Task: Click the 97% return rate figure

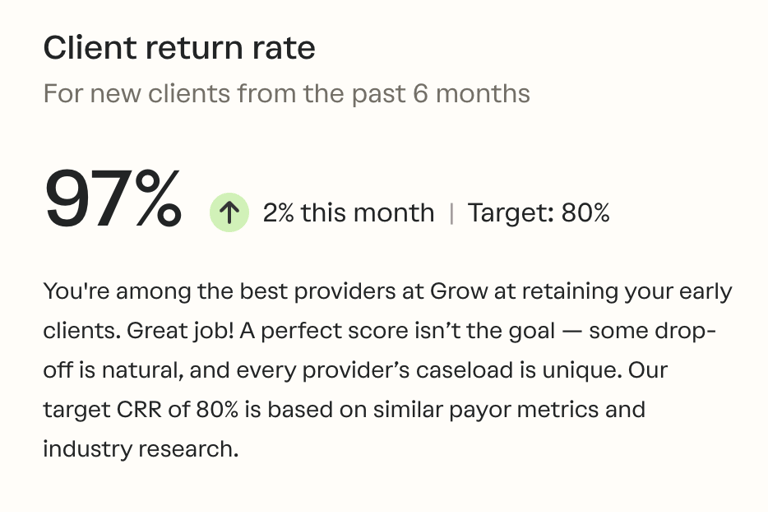Action: (113, 198)
